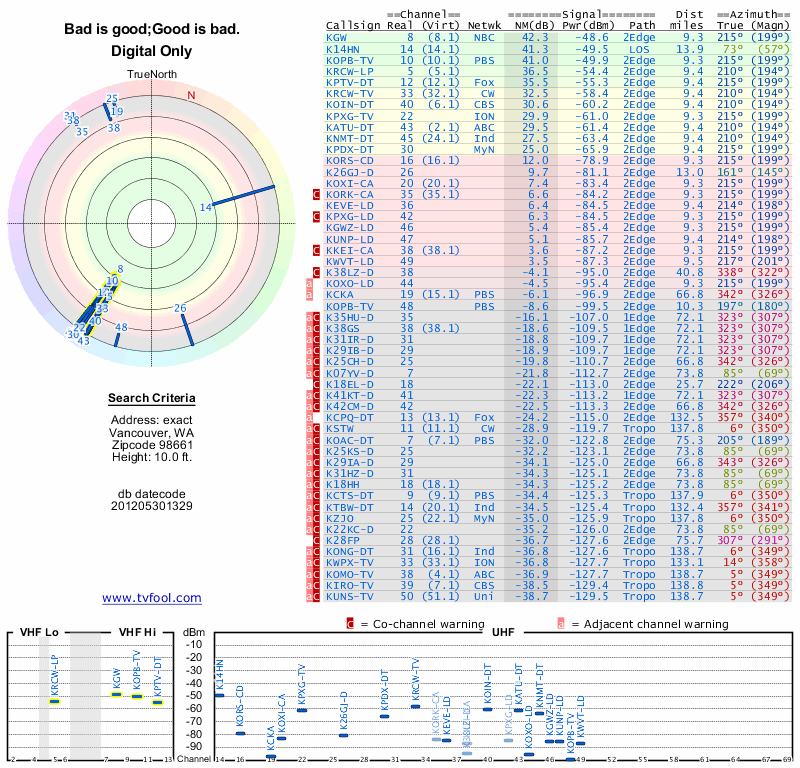Select KWPX-TV callsign in the table
Image resolution: width=800 pixels, height=768 pixels.
(x=350, y=563)
